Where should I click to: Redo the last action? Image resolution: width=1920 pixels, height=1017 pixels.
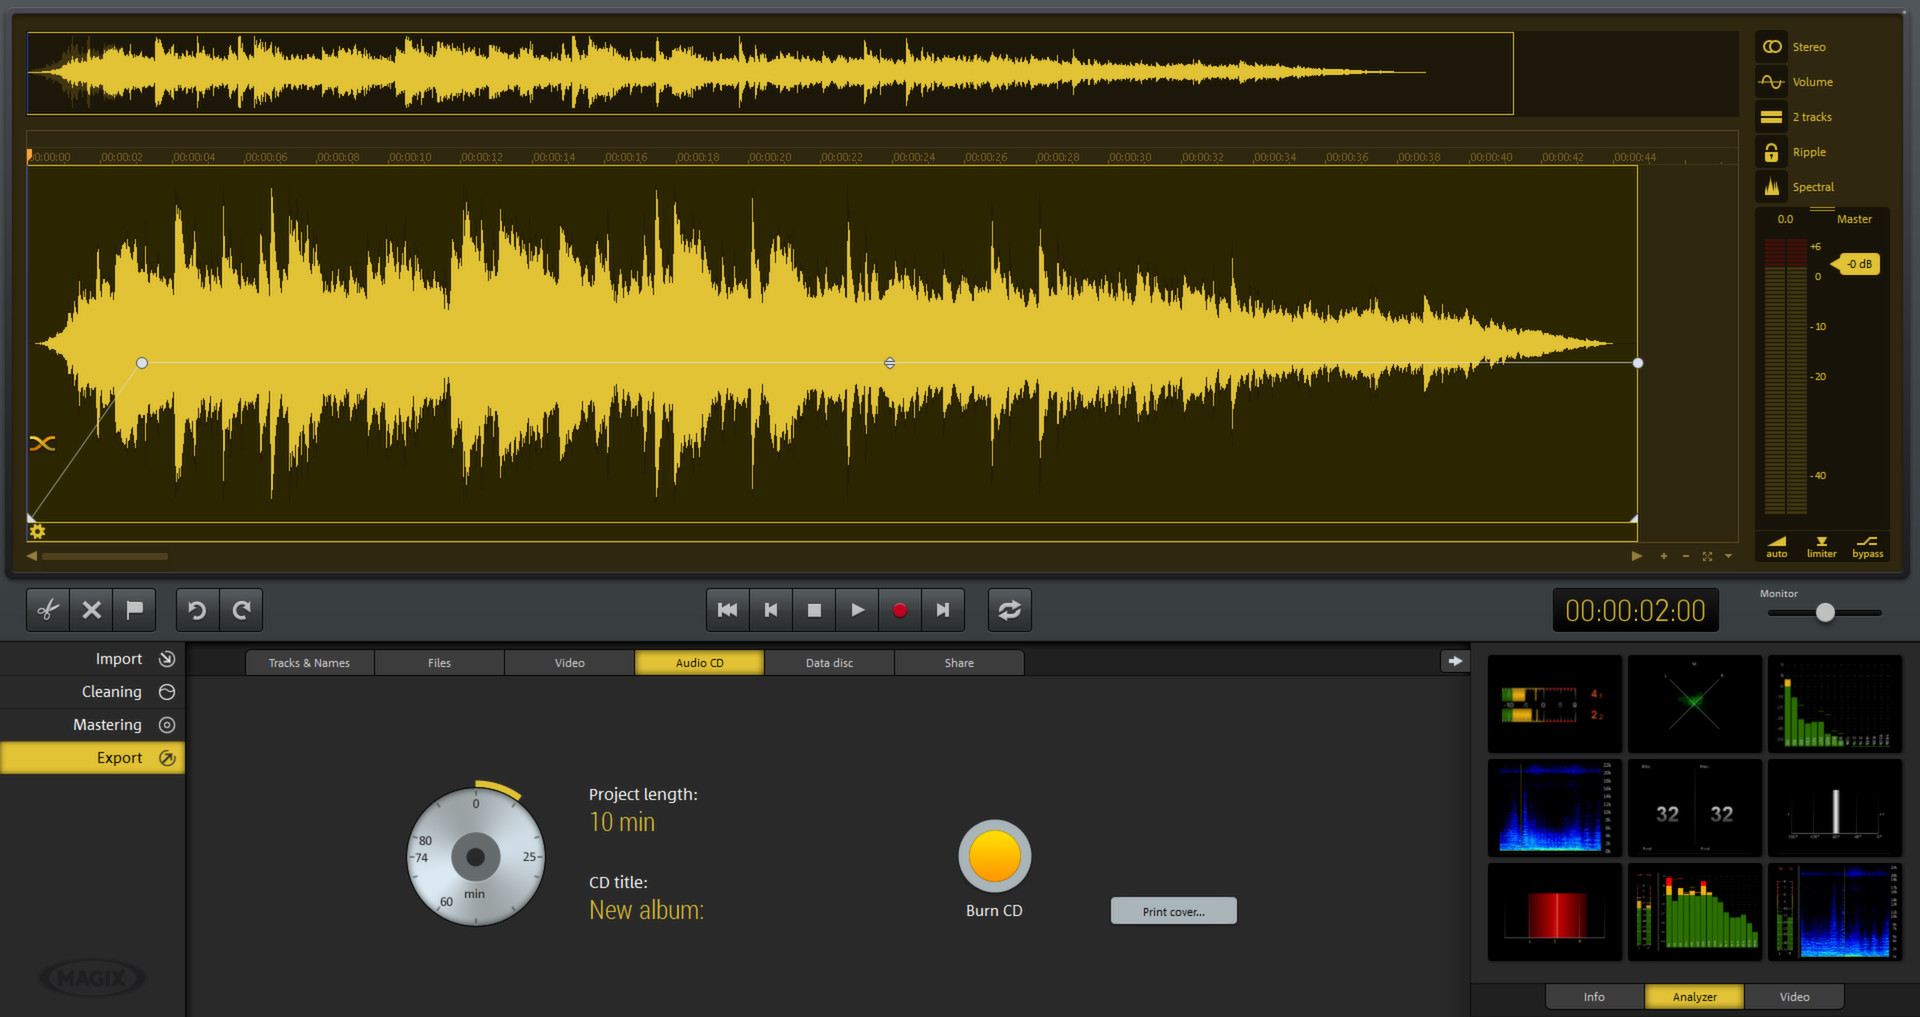point(241,610)
